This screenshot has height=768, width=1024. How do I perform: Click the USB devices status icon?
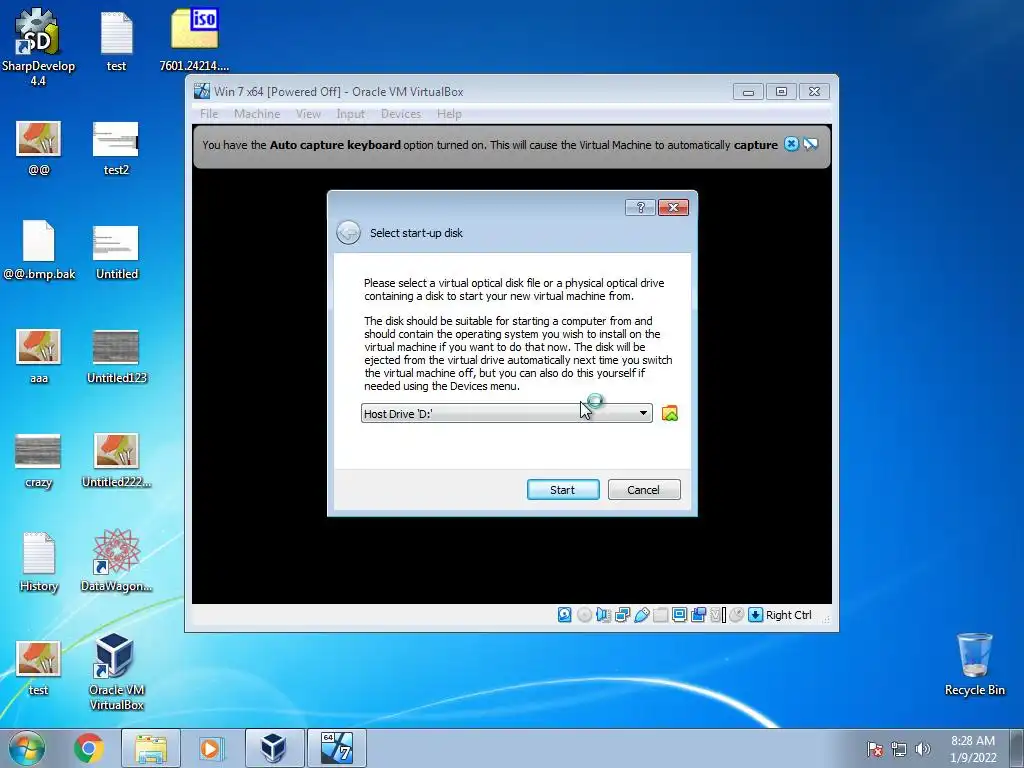(641, 615)
